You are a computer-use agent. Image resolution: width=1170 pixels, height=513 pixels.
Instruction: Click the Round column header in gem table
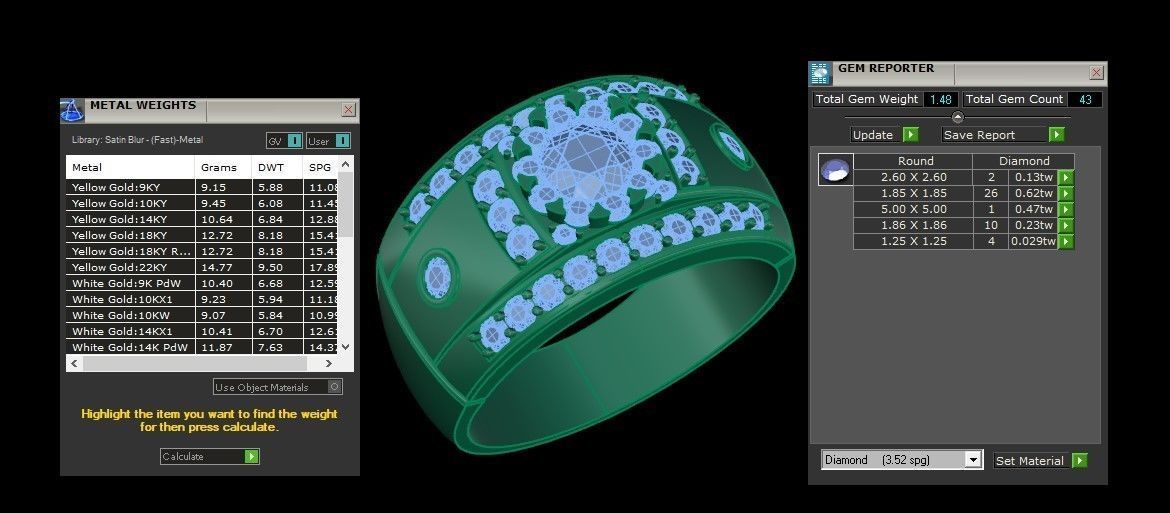tap(913, 161)
